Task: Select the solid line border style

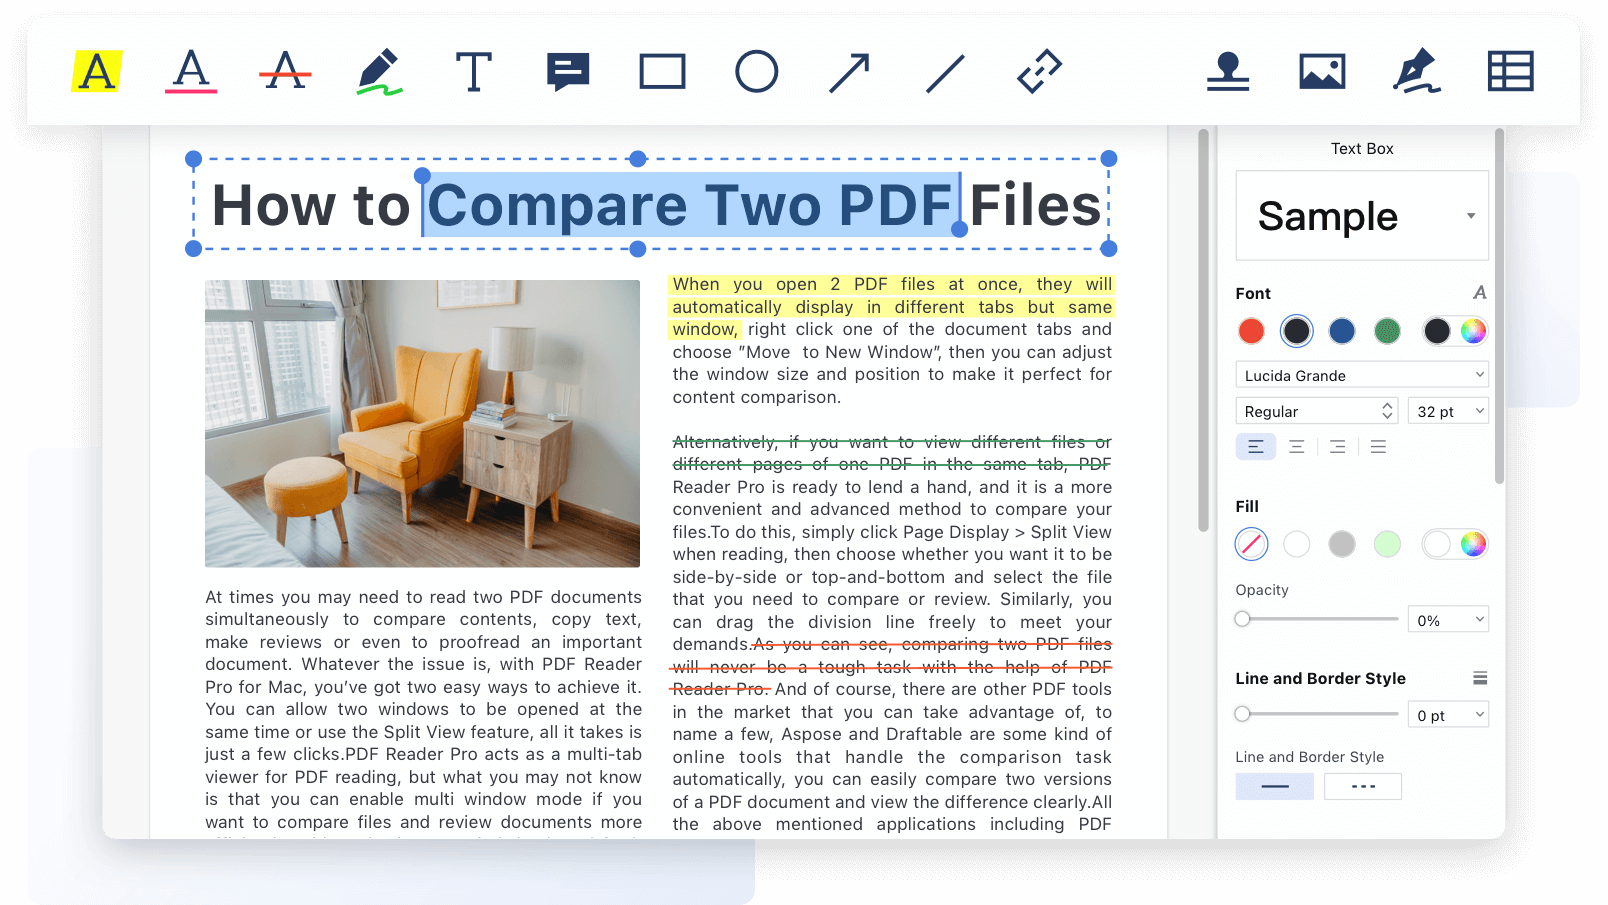Action: (x=1275, y=787)
